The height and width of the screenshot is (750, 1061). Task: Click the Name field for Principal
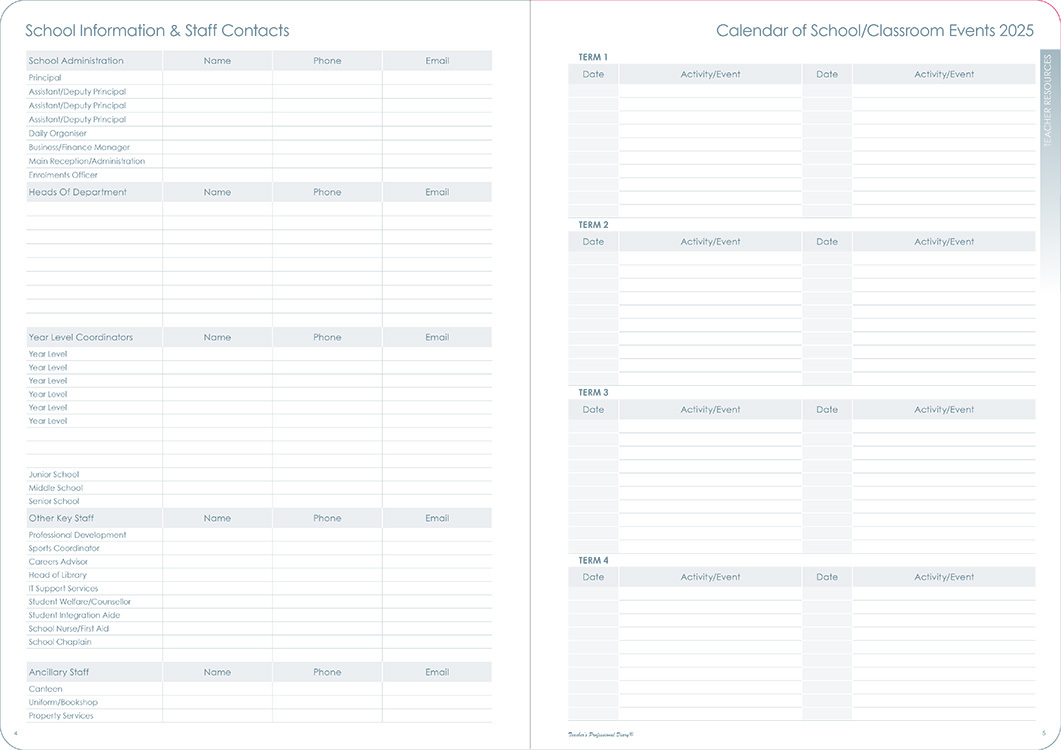coord(217,78)
